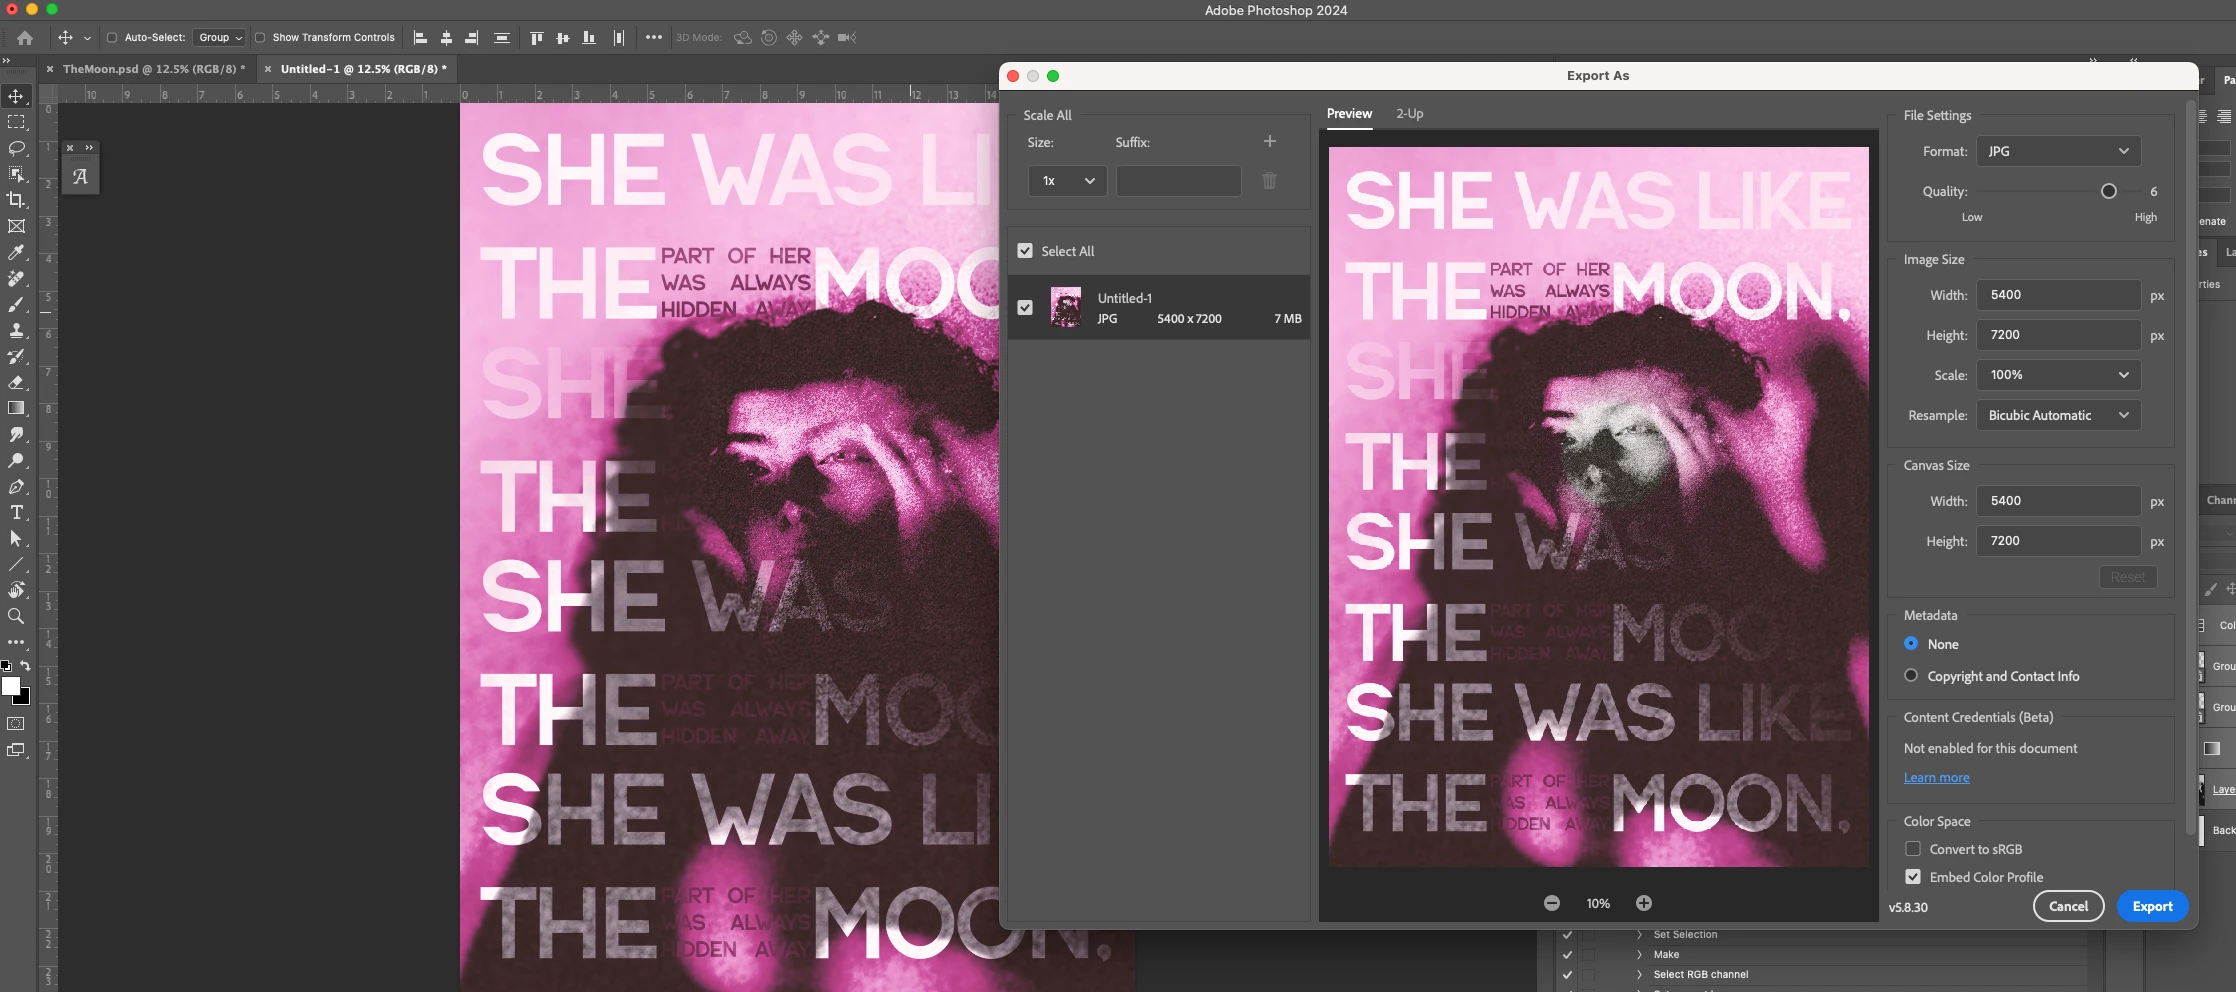Select the Object Selection tool
The width and height of the screenshot is (2236, 992).
tap(16, 174)
